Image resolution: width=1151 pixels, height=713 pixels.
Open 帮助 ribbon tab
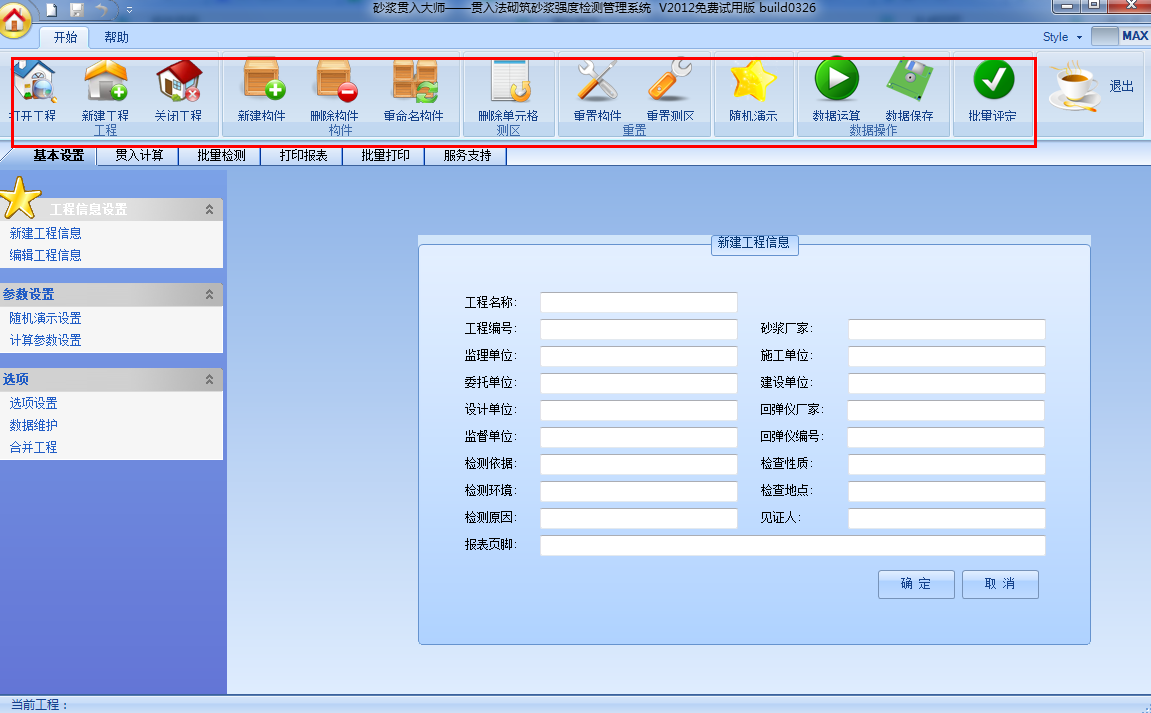[116, 37]
